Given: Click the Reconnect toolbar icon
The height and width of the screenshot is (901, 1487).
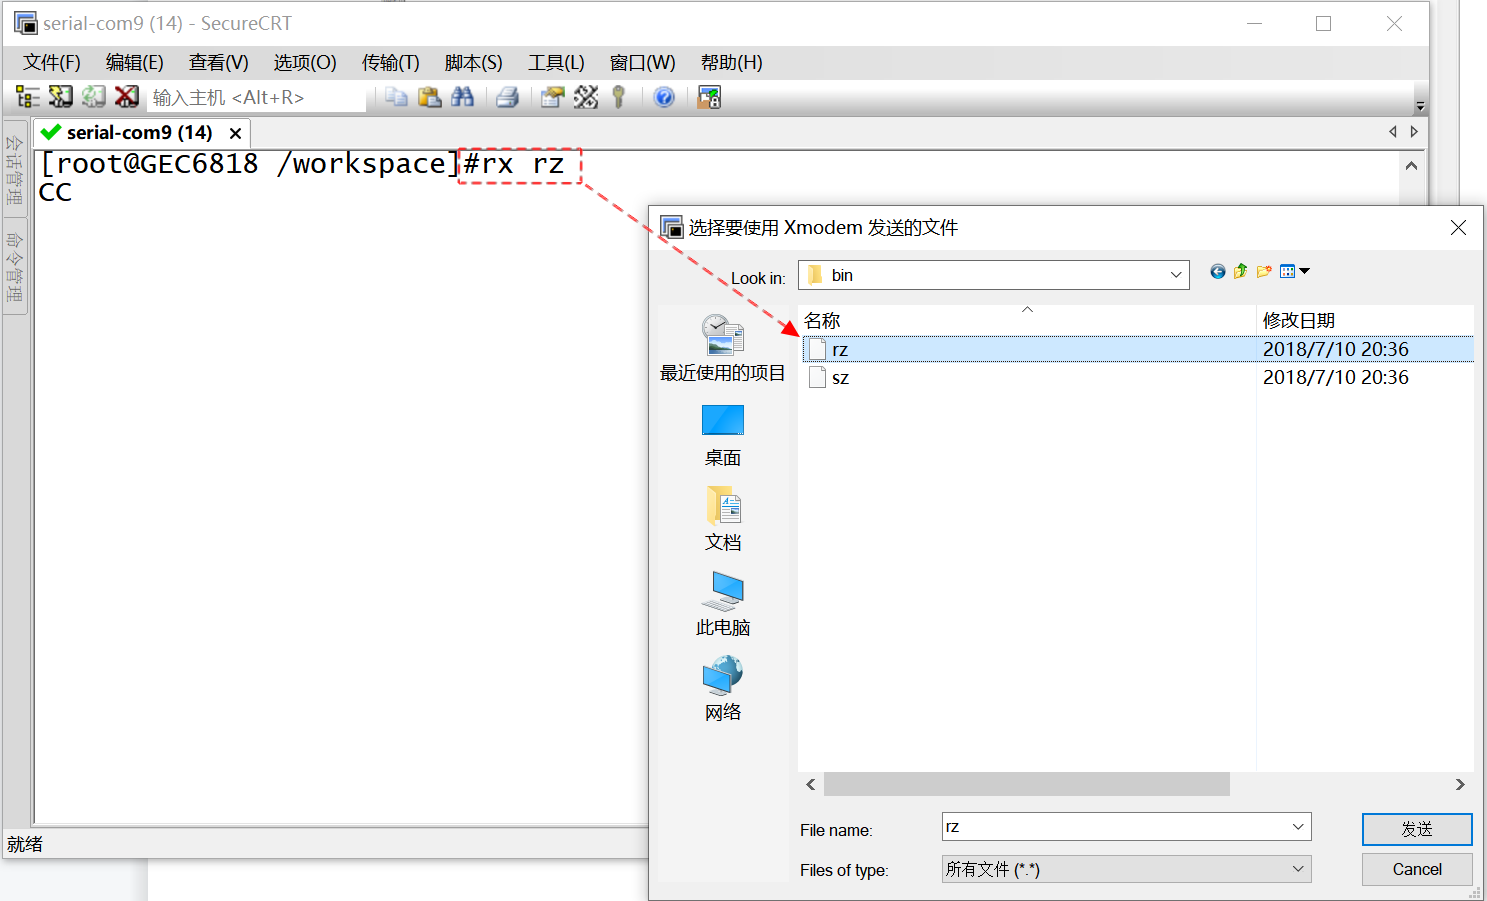Looking at the screenshot, I should click(x=94, y=97).
